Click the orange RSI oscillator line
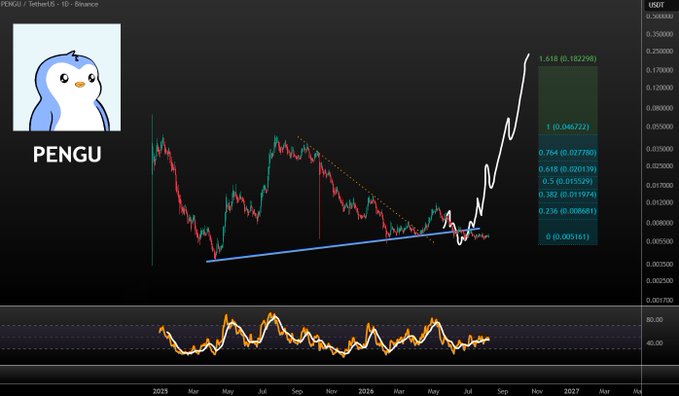 [324, 334]
